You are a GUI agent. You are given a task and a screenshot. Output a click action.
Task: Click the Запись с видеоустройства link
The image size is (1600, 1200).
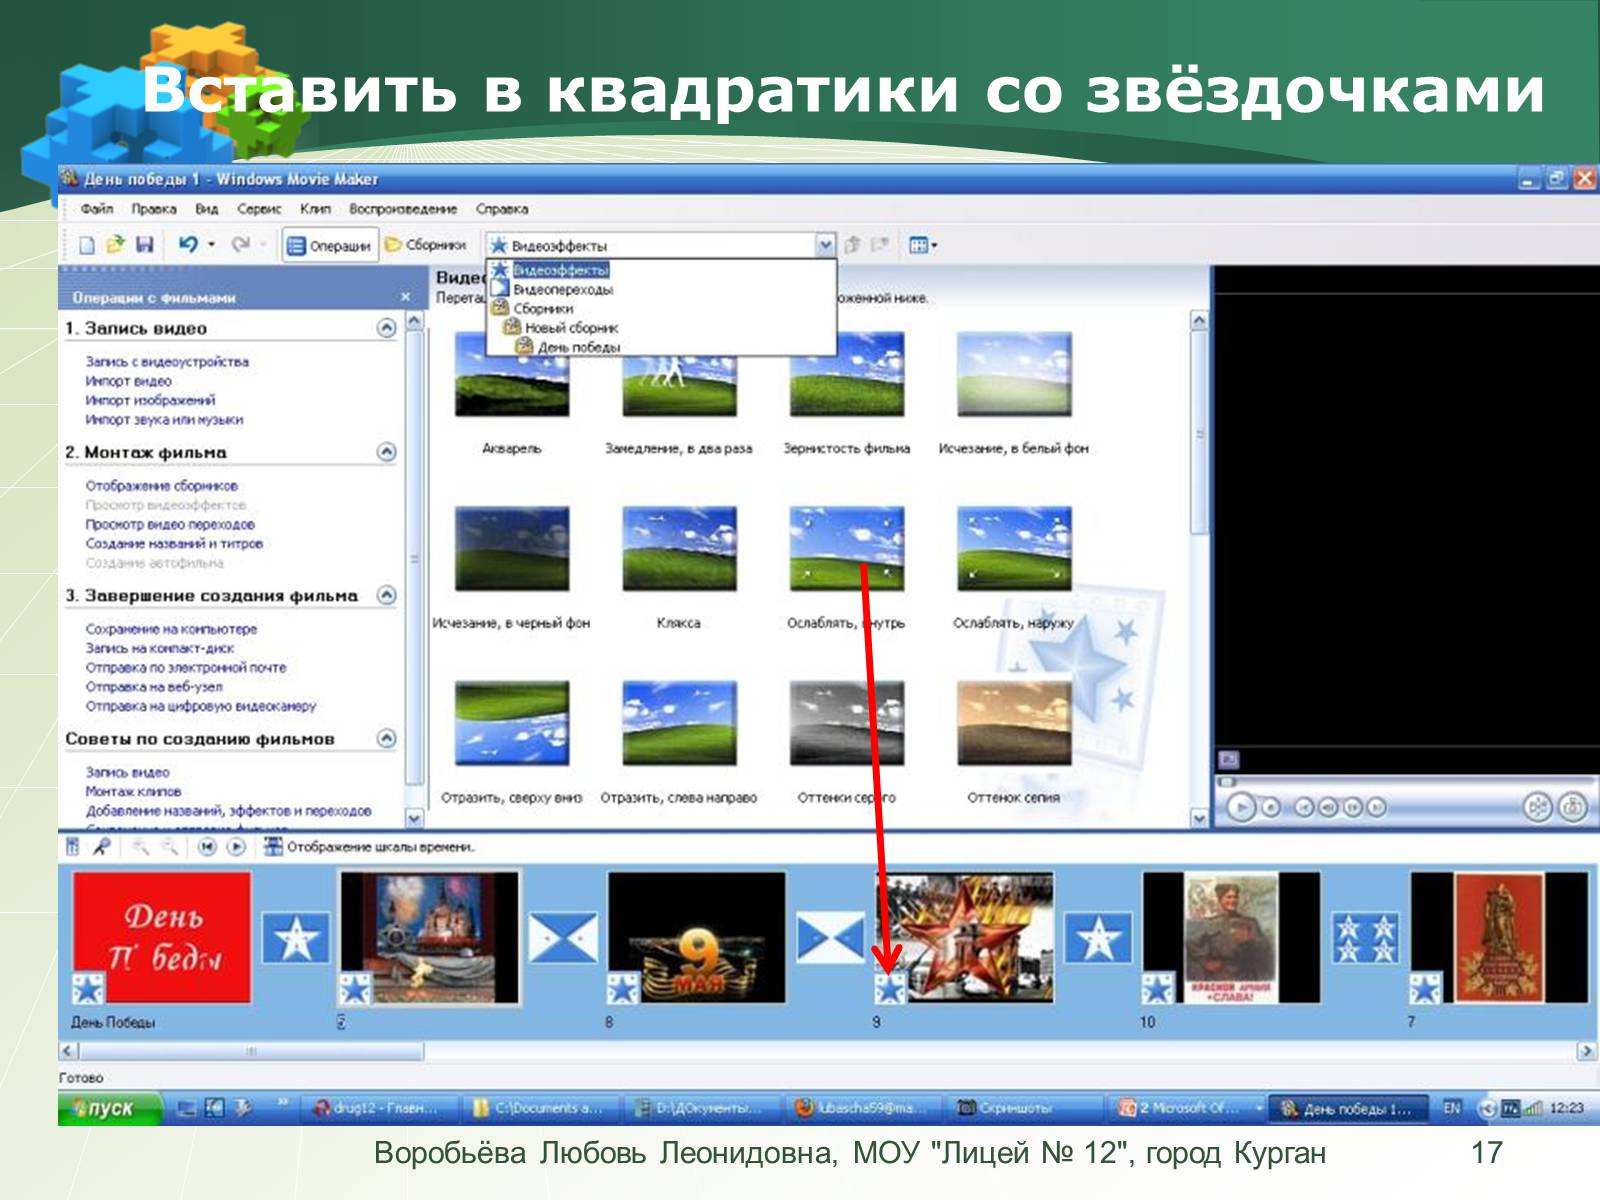[167, 362]
